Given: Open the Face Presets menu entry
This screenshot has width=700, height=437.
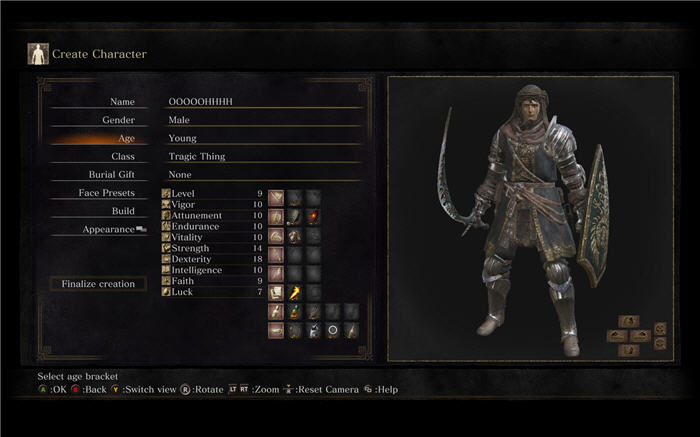Looking at the screenshot, I should 99,193.
